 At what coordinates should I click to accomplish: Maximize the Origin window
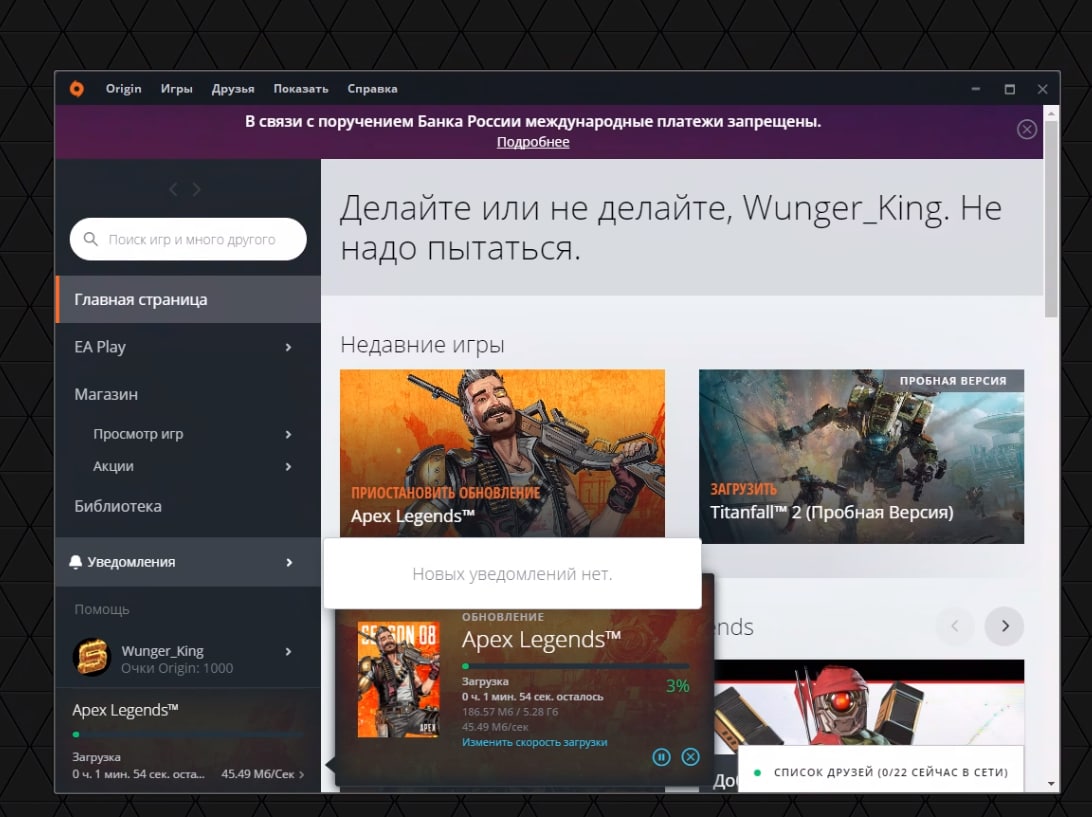(1009, 88)
